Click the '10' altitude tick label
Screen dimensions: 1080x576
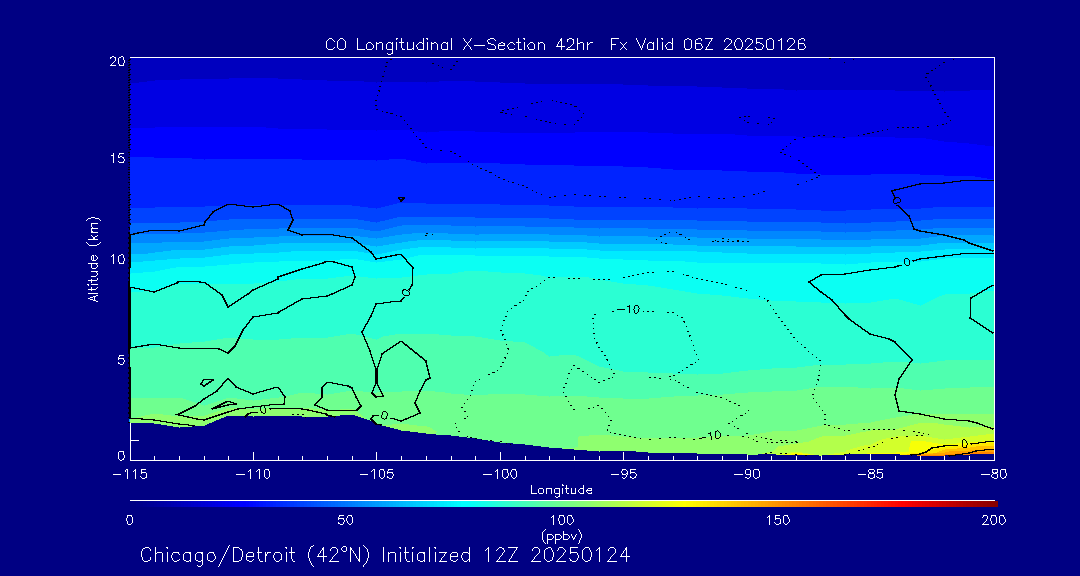click(x=116, y=258)
